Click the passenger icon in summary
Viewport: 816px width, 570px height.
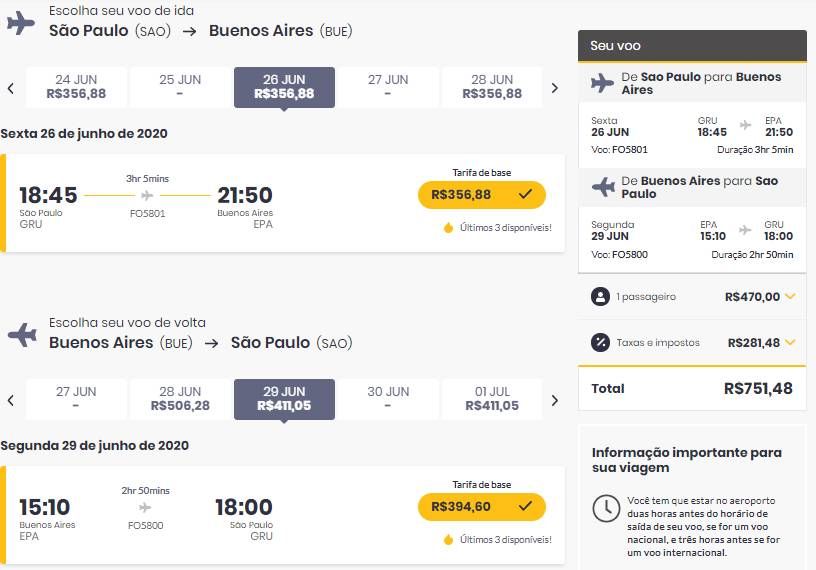coord(600,297)
